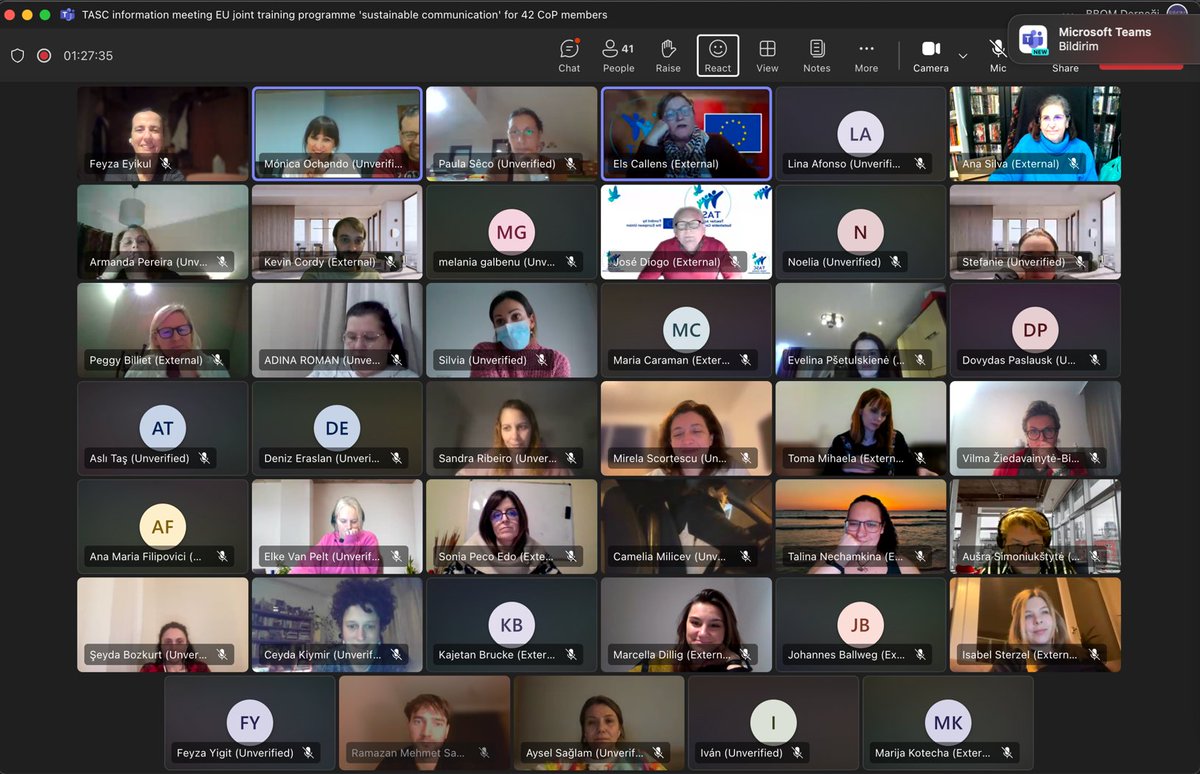1200x774 pixels.
Task: Click the TASC information meeting window title
Action: 345,15
